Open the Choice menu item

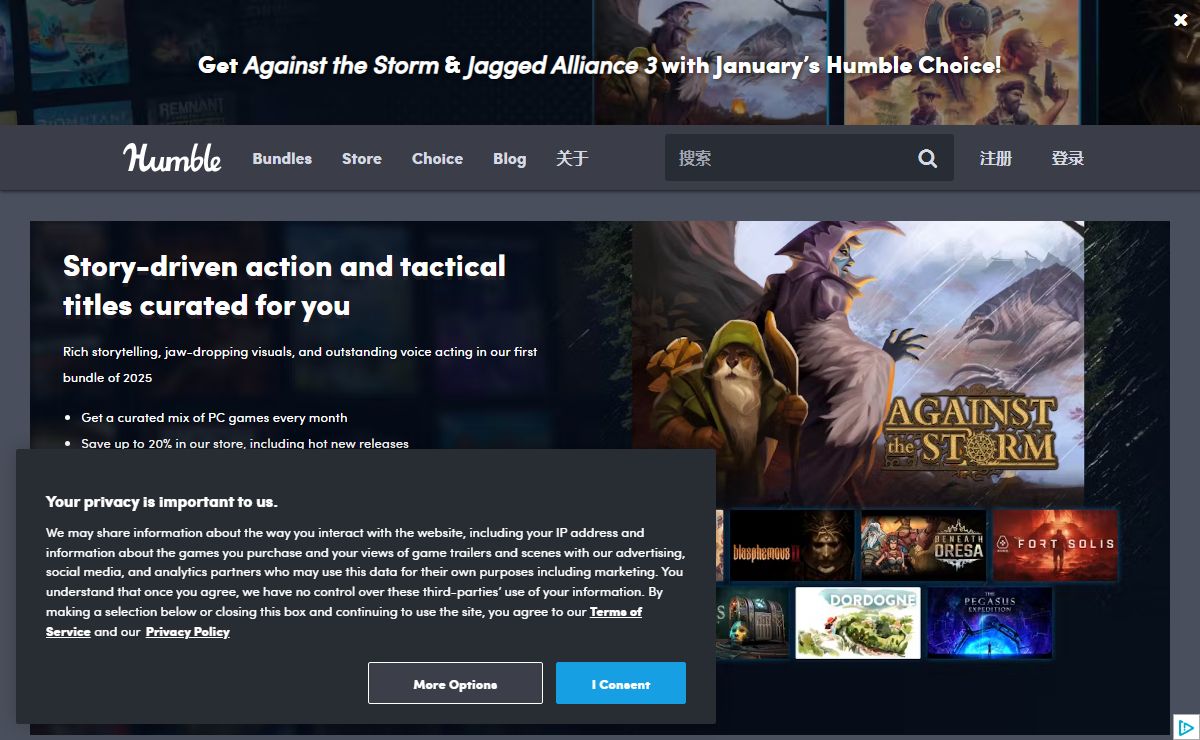point(437,158)
